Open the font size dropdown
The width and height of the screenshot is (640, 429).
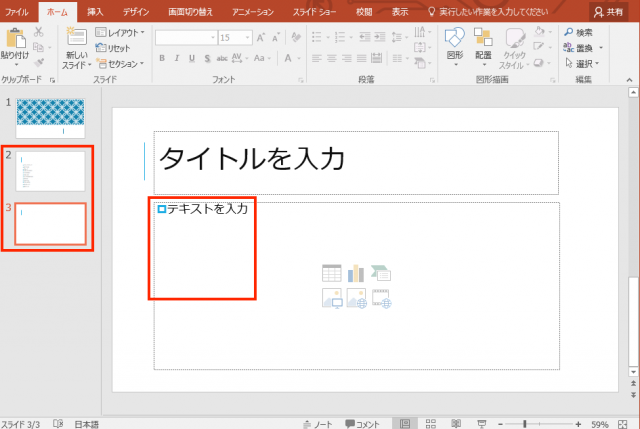pyautogui.click(x=248, y=37)
